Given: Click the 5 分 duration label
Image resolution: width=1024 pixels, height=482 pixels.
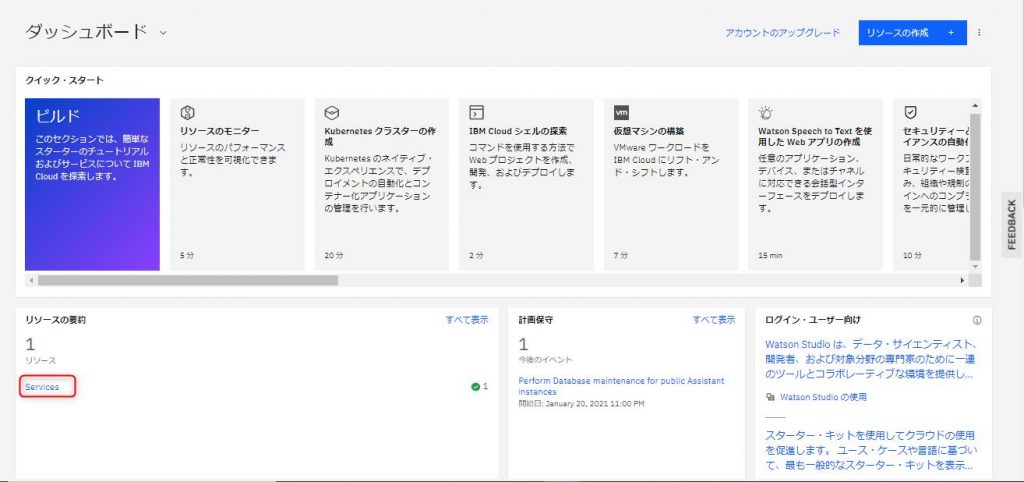Looking at the screenshot, I should 187,255.
